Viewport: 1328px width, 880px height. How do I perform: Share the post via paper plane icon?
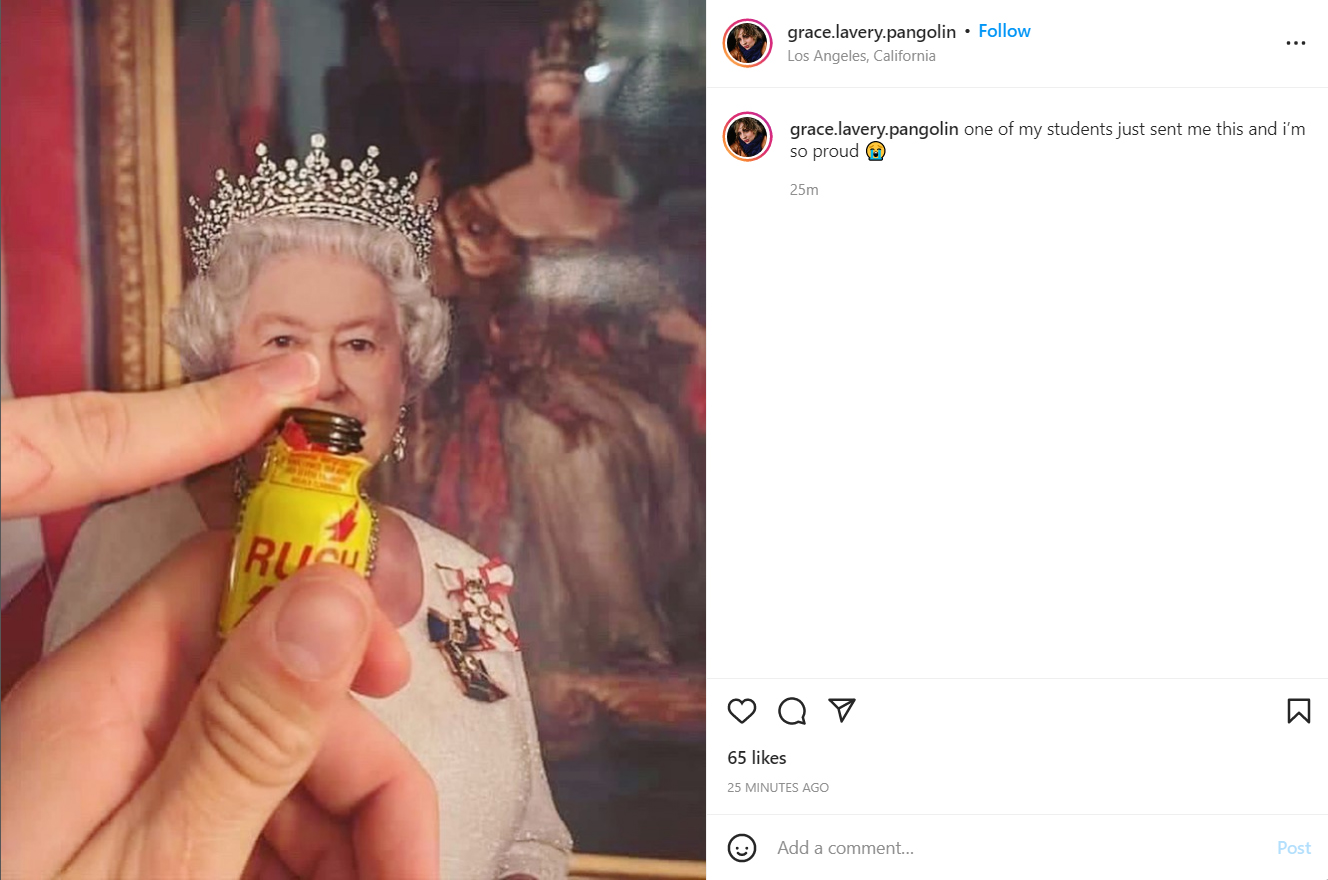842,710
